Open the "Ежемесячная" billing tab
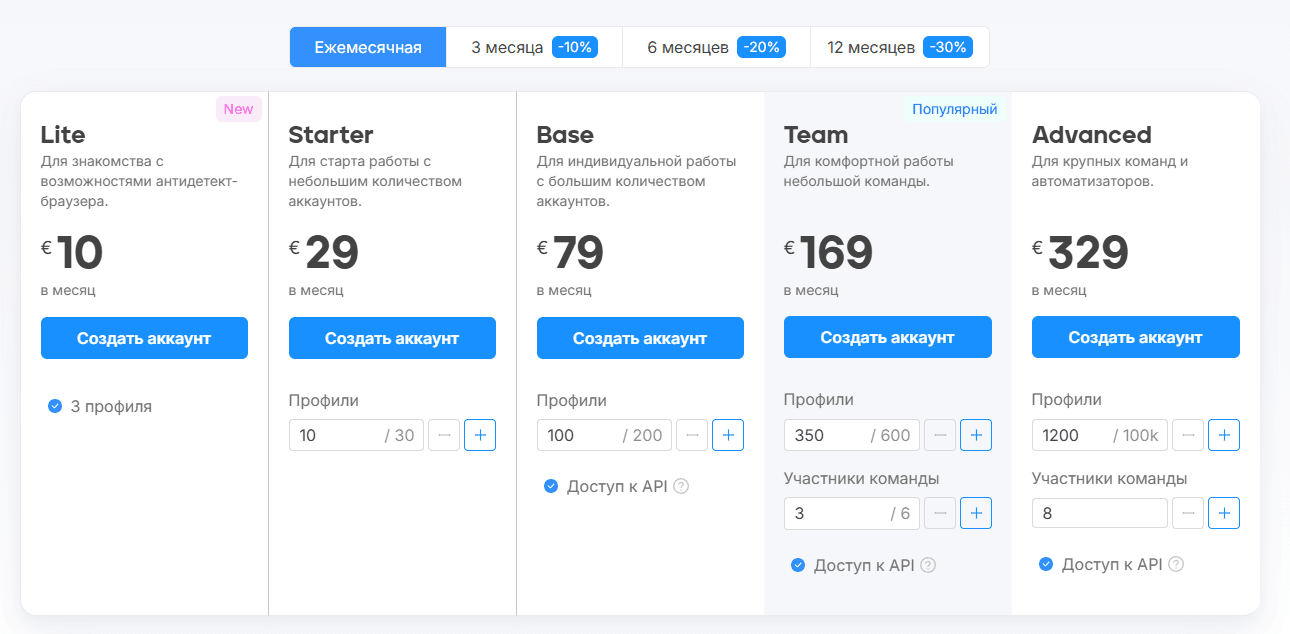This screenshot has height=634, width=1290. pos(367,46)
